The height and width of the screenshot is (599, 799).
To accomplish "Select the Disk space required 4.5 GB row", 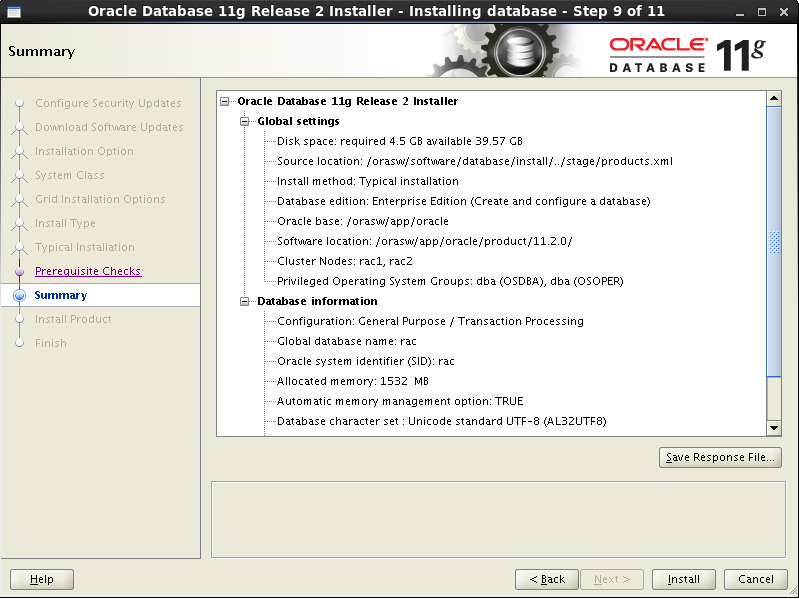I will (x=400, y=141).
